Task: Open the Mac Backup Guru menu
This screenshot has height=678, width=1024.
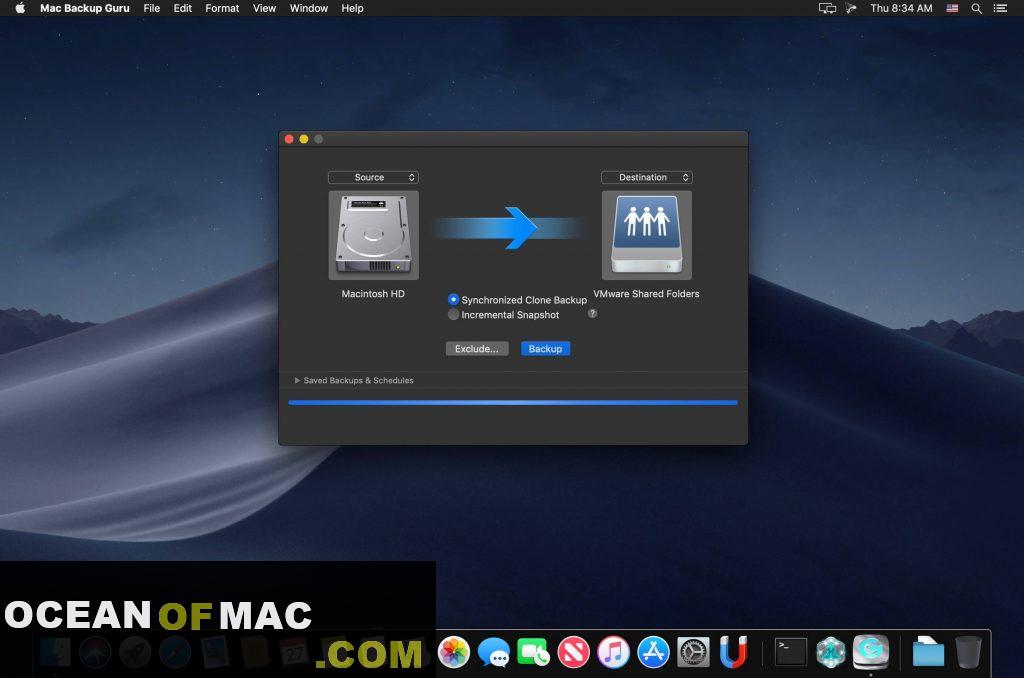Action: coord(85,8)
